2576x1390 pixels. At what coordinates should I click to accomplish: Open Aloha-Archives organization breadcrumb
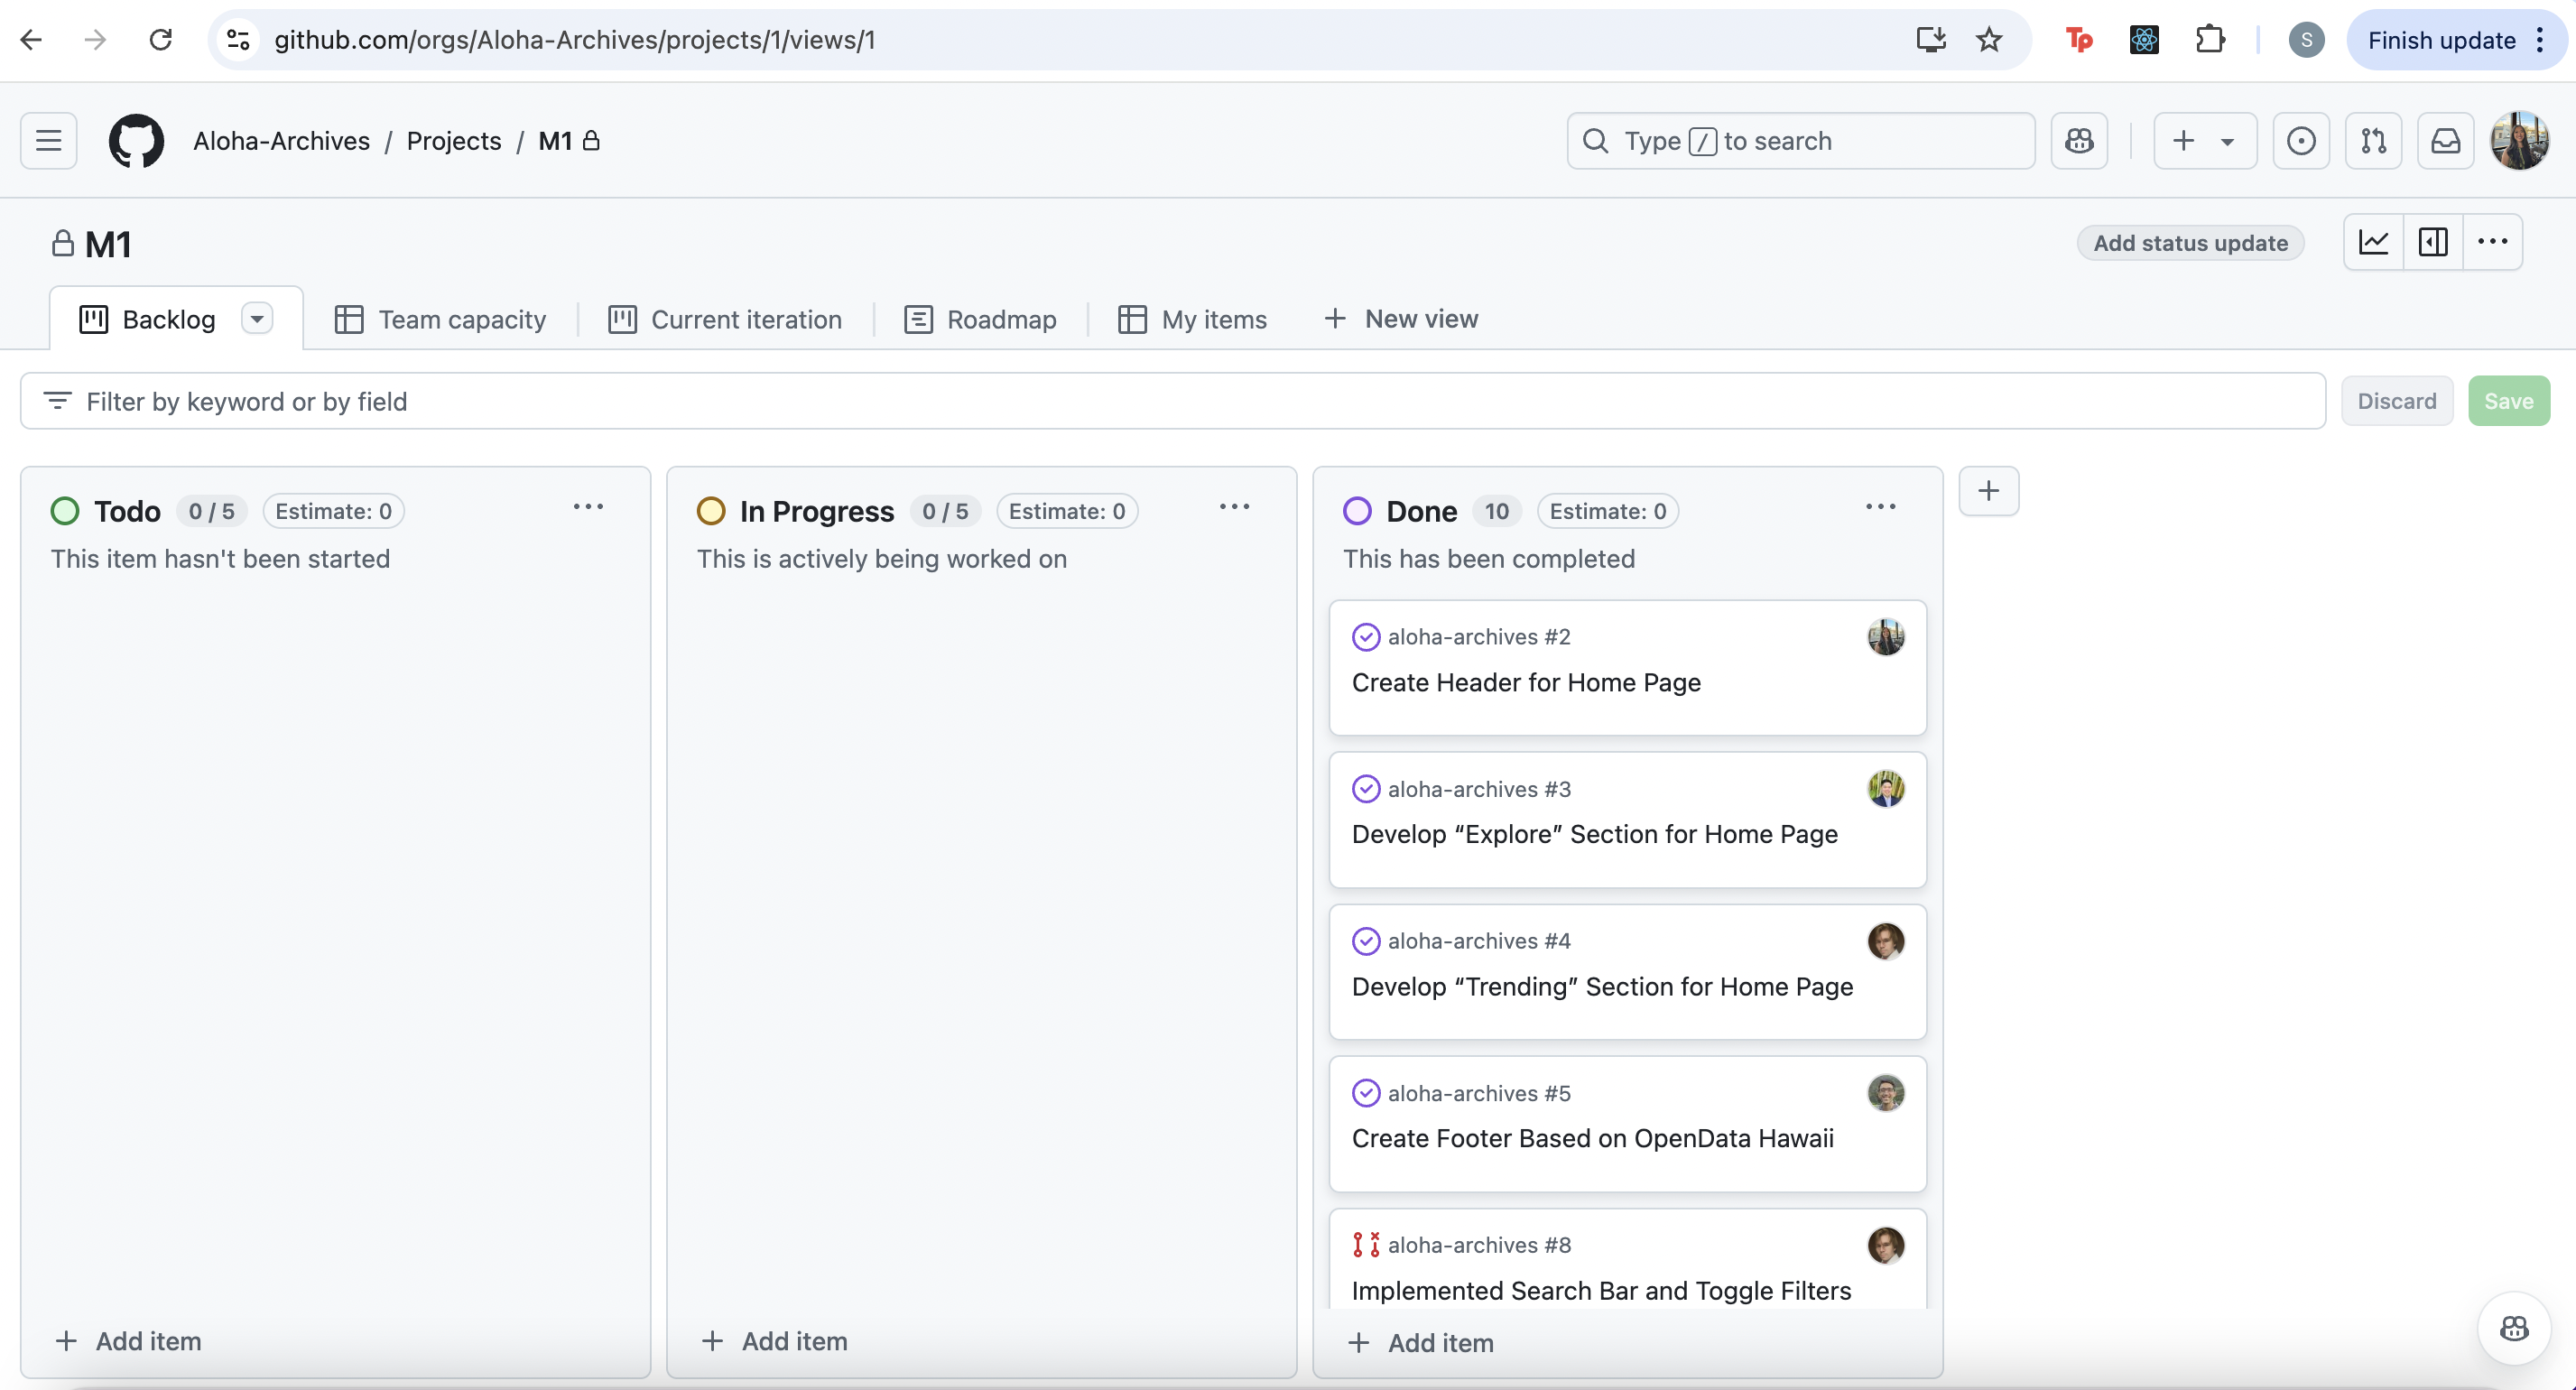click(281, 141)
